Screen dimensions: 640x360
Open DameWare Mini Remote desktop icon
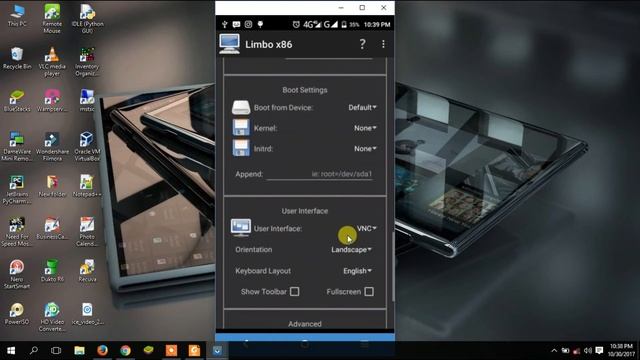17,146
